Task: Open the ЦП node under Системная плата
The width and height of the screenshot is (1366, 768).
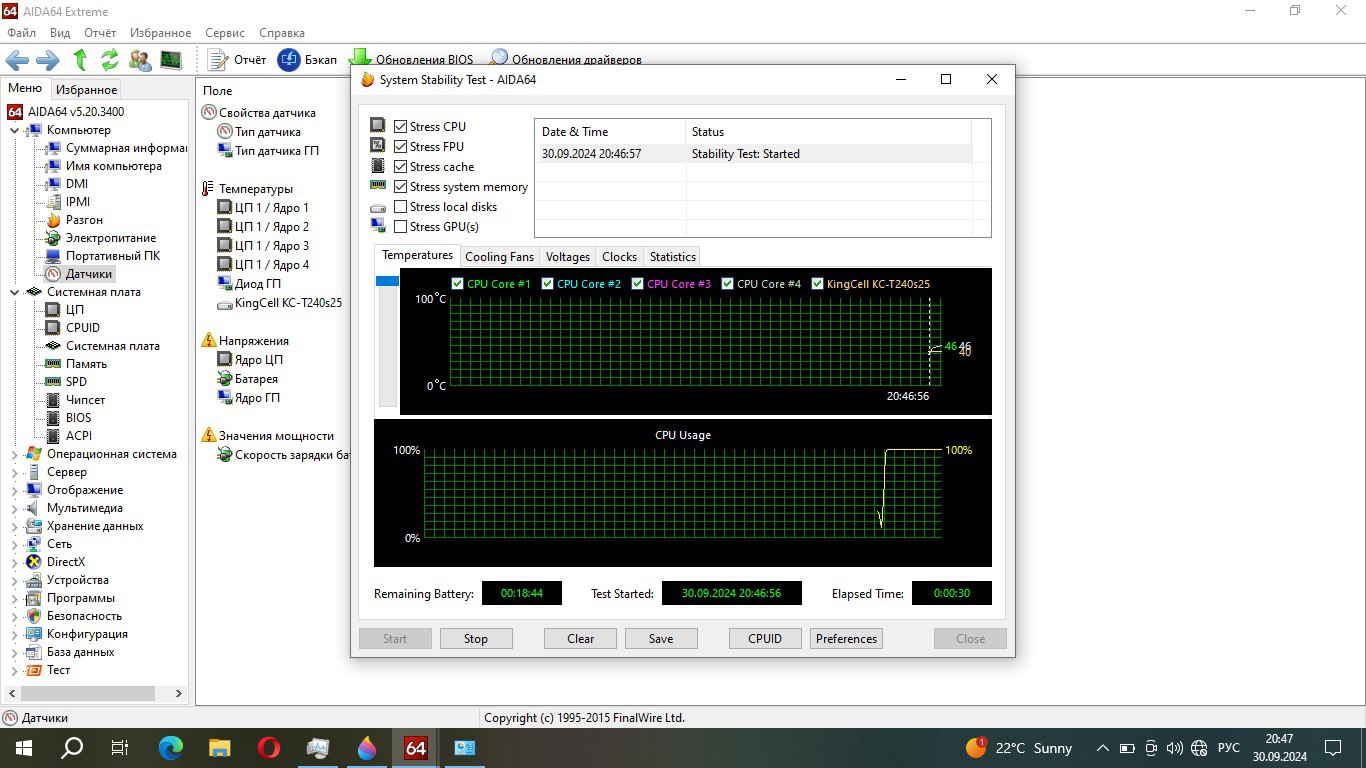Action: 65,310
